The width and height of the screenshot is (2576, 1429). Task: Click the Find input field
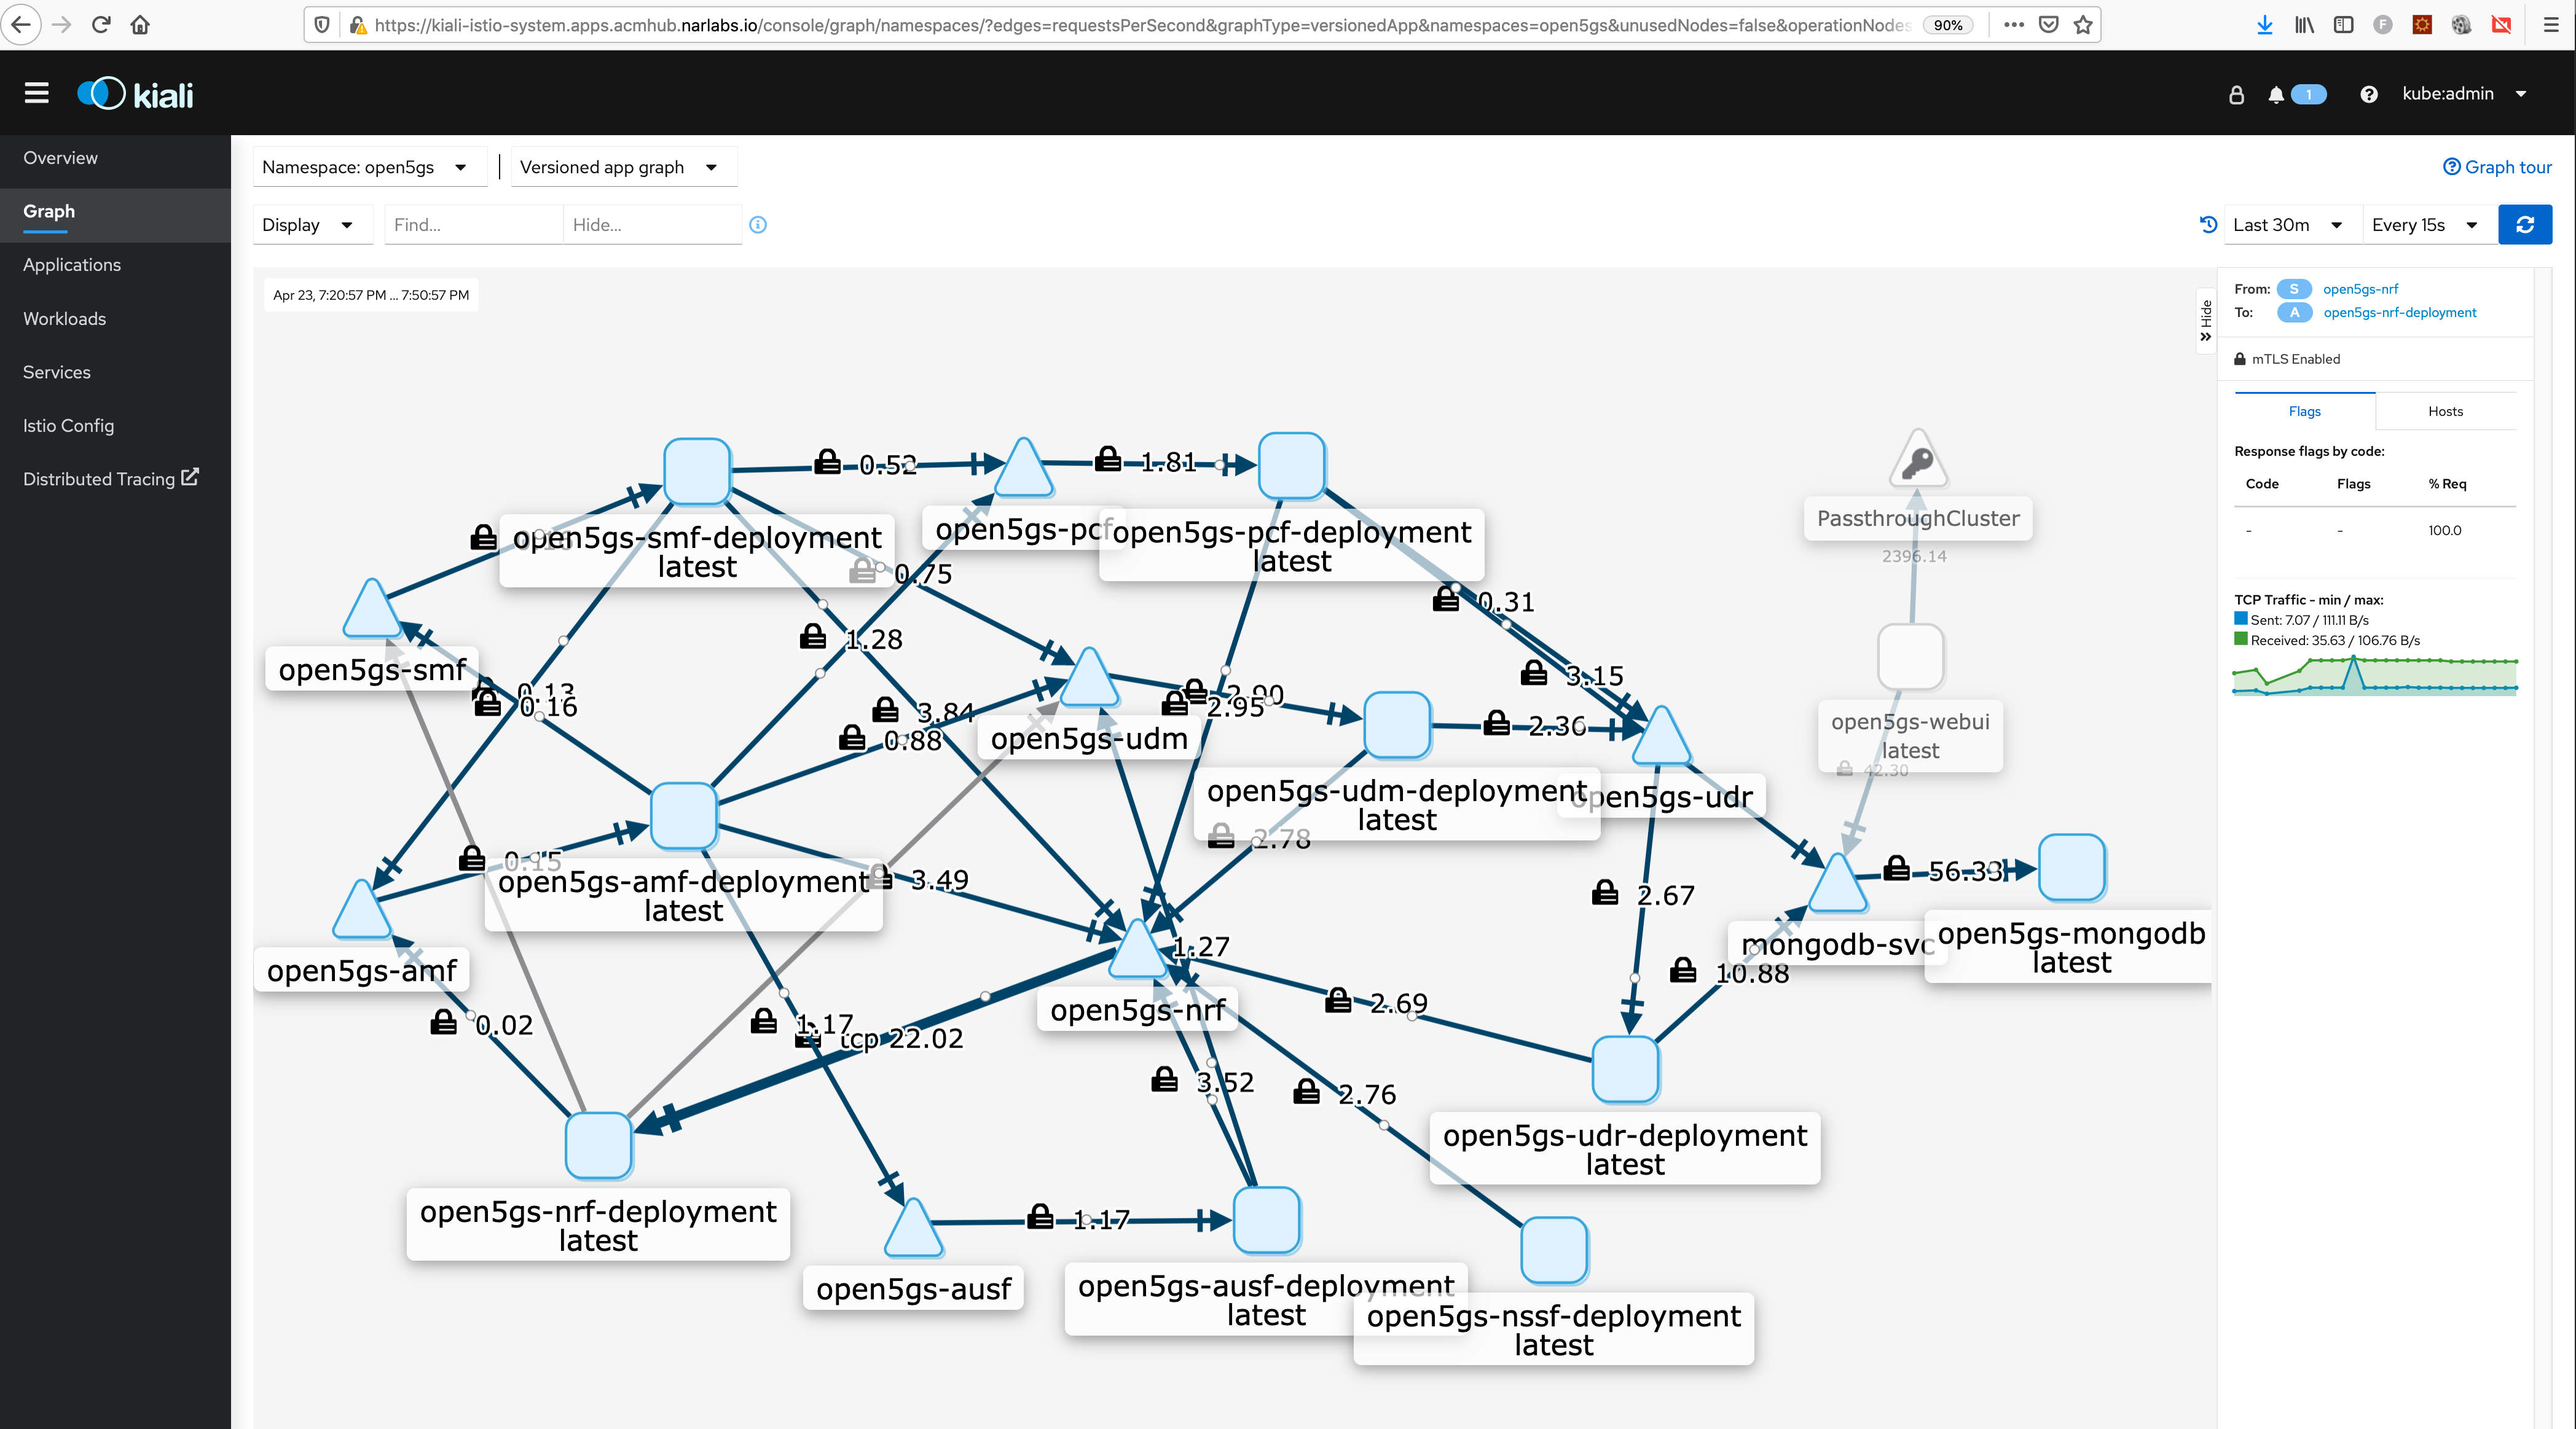(x=472, y=225)
